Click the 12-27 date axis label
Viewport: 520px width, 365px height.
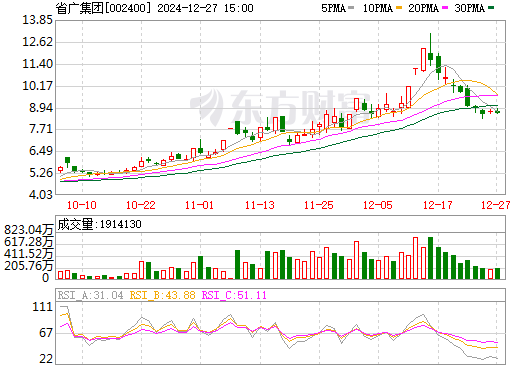tap(496, 205)
